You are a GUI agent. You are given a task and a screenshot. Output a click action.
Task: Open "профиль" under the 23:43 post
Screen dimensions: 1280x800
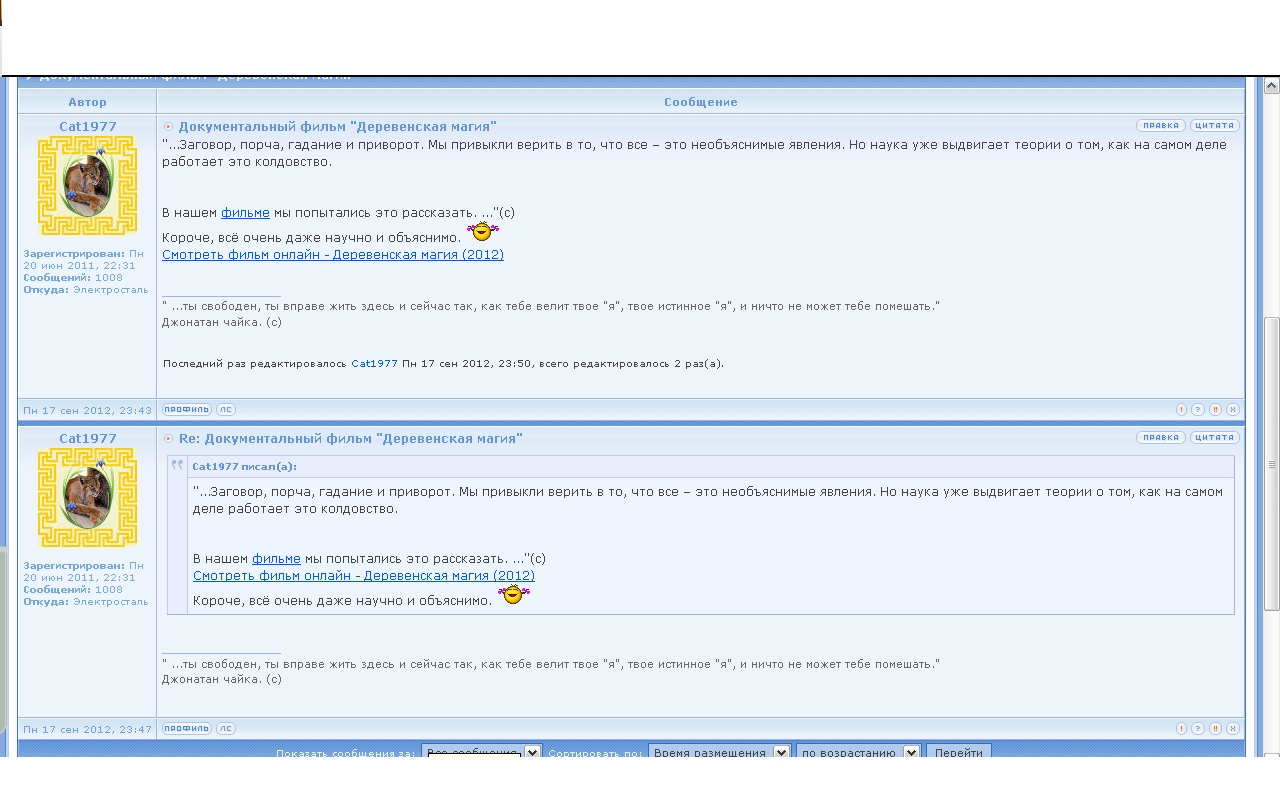point(187,409)
